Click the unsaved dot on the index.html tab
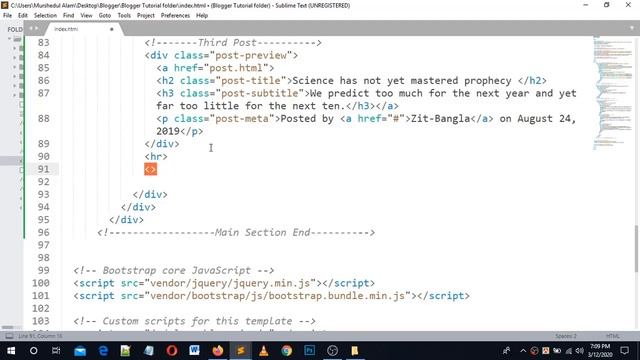Screen dimensions: 640x360 coord(111,29)
